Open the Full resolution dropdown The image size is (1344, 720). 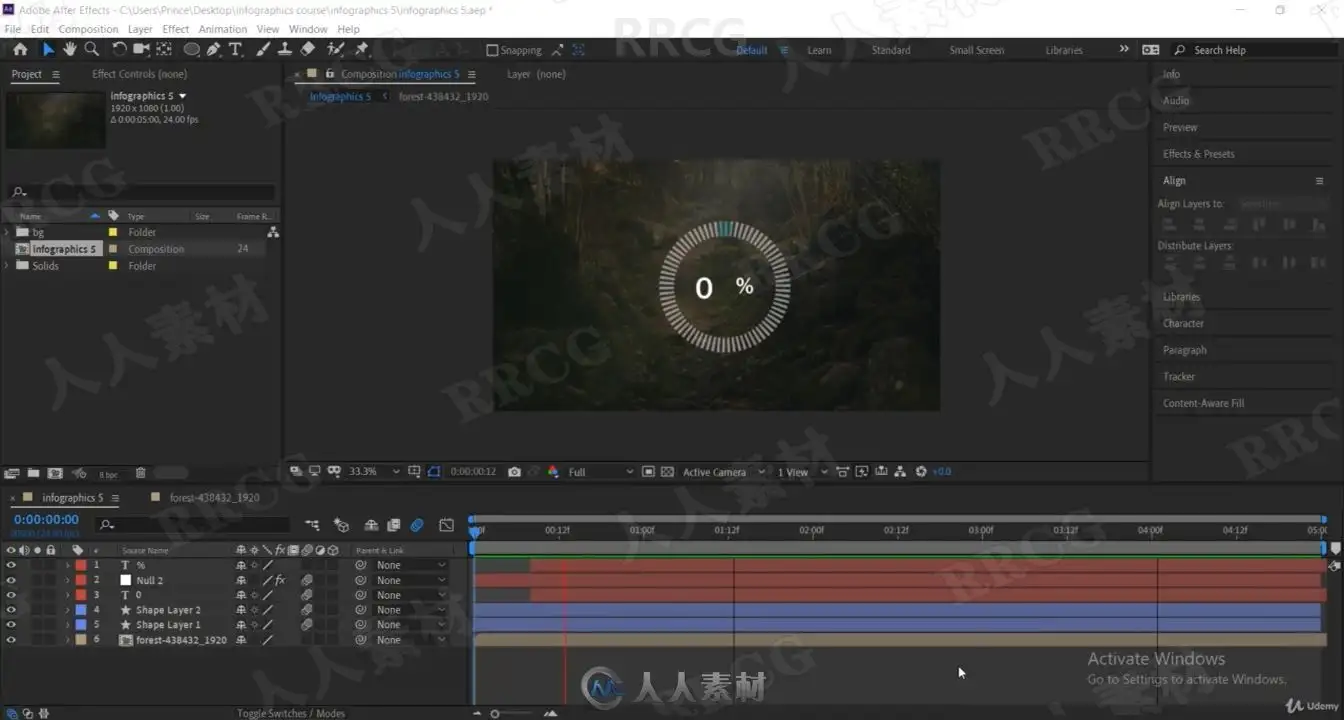[x=600, y=472]
